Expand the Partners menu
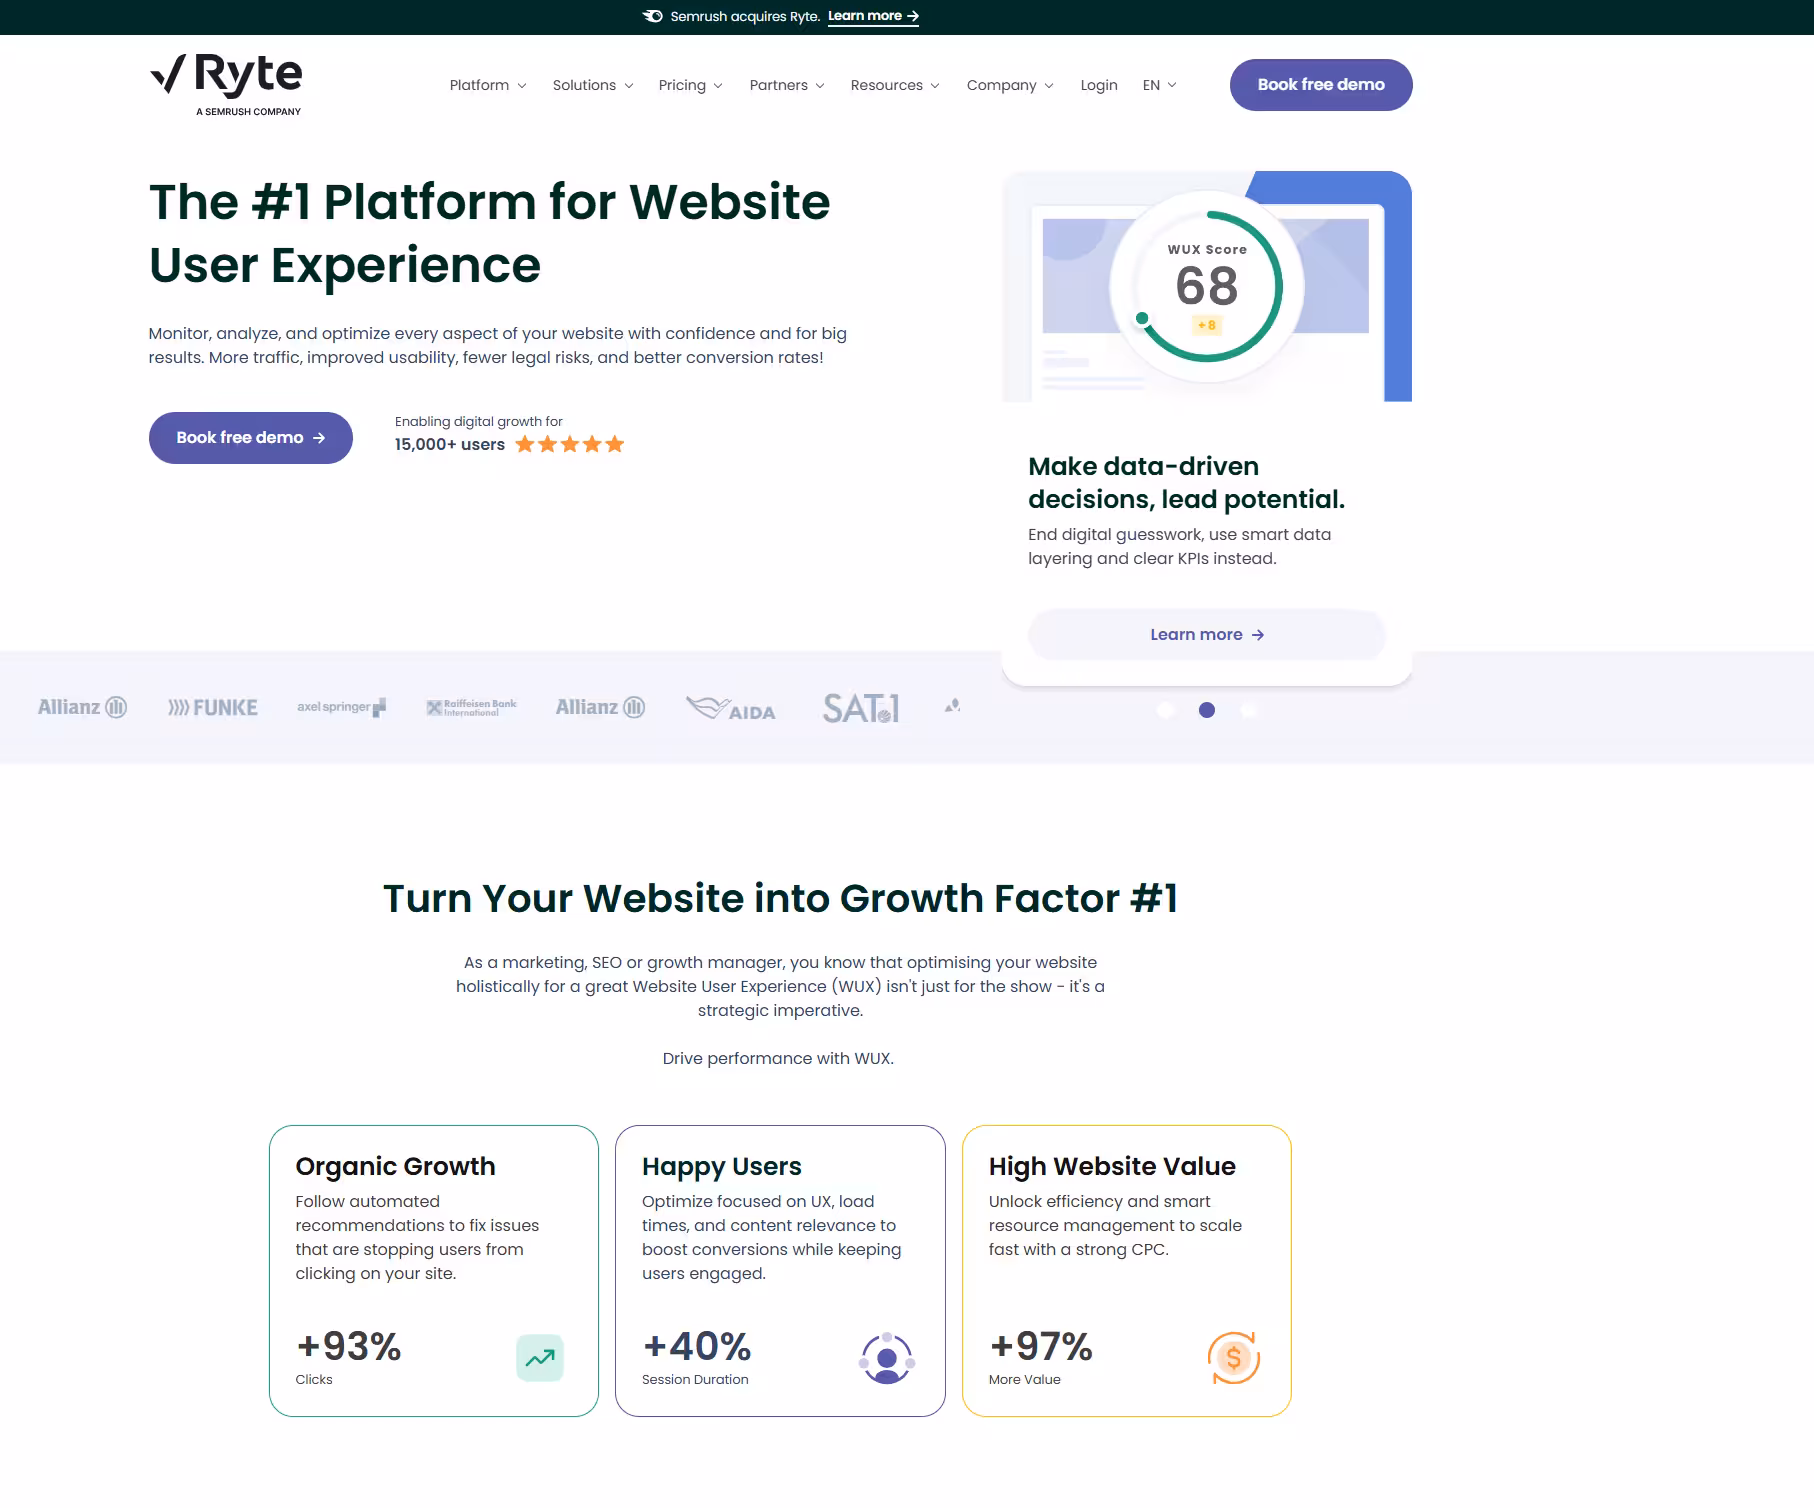The width and height of the screenshot is (1814, 1508). 787,85
